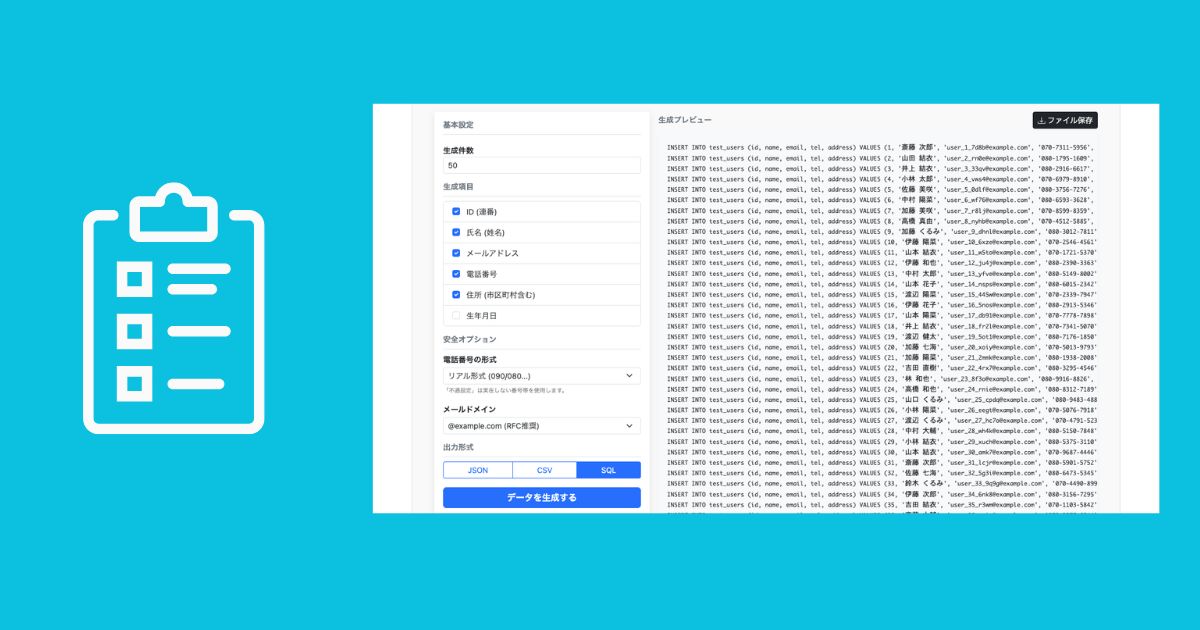The image size is (1200, 630).
Task: Click the large clipboard checklist icon
Action: pyautogui.click(x=173, y=308)
